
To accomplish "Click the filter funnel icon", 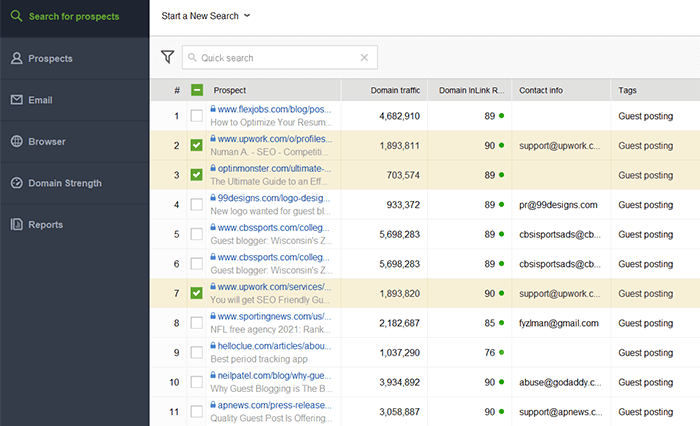I will pos(168,57).
